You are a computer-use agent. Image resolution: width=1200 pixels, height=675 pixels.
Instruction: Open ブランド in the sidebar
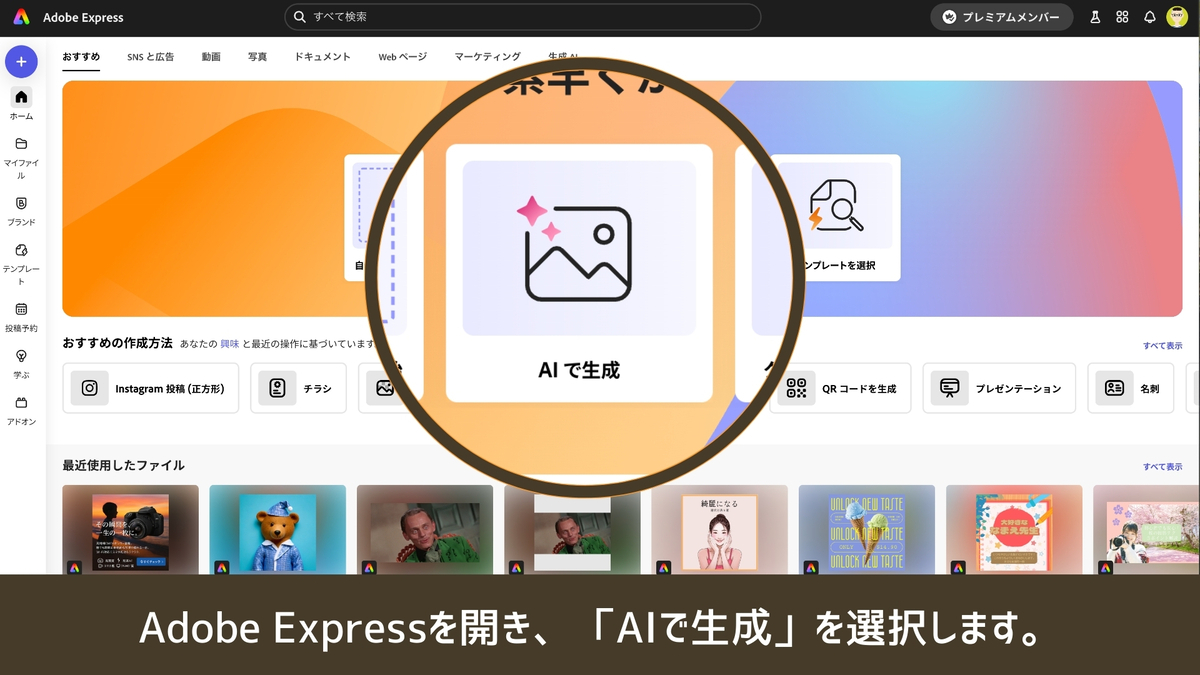21,210
